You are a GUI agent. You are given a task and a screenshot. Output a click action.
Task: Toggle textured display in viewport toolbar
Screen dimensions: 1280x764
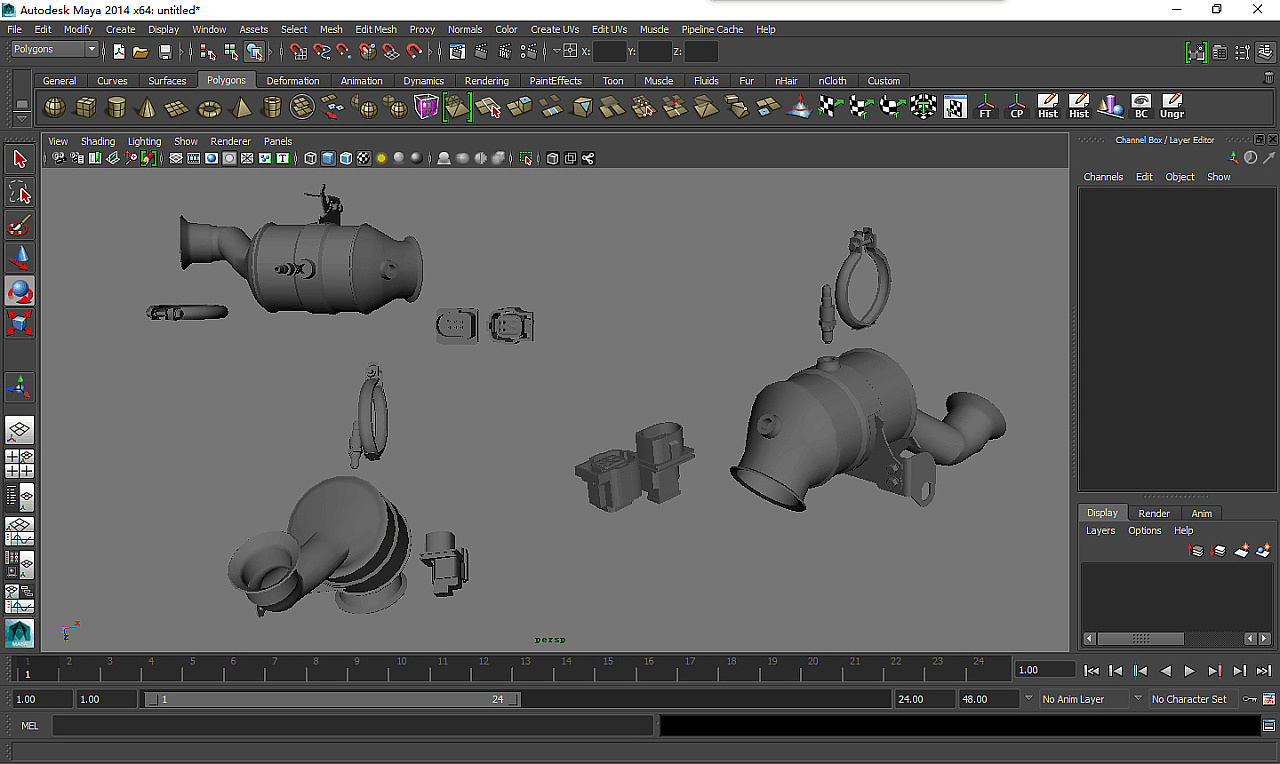tap(364, 158)
